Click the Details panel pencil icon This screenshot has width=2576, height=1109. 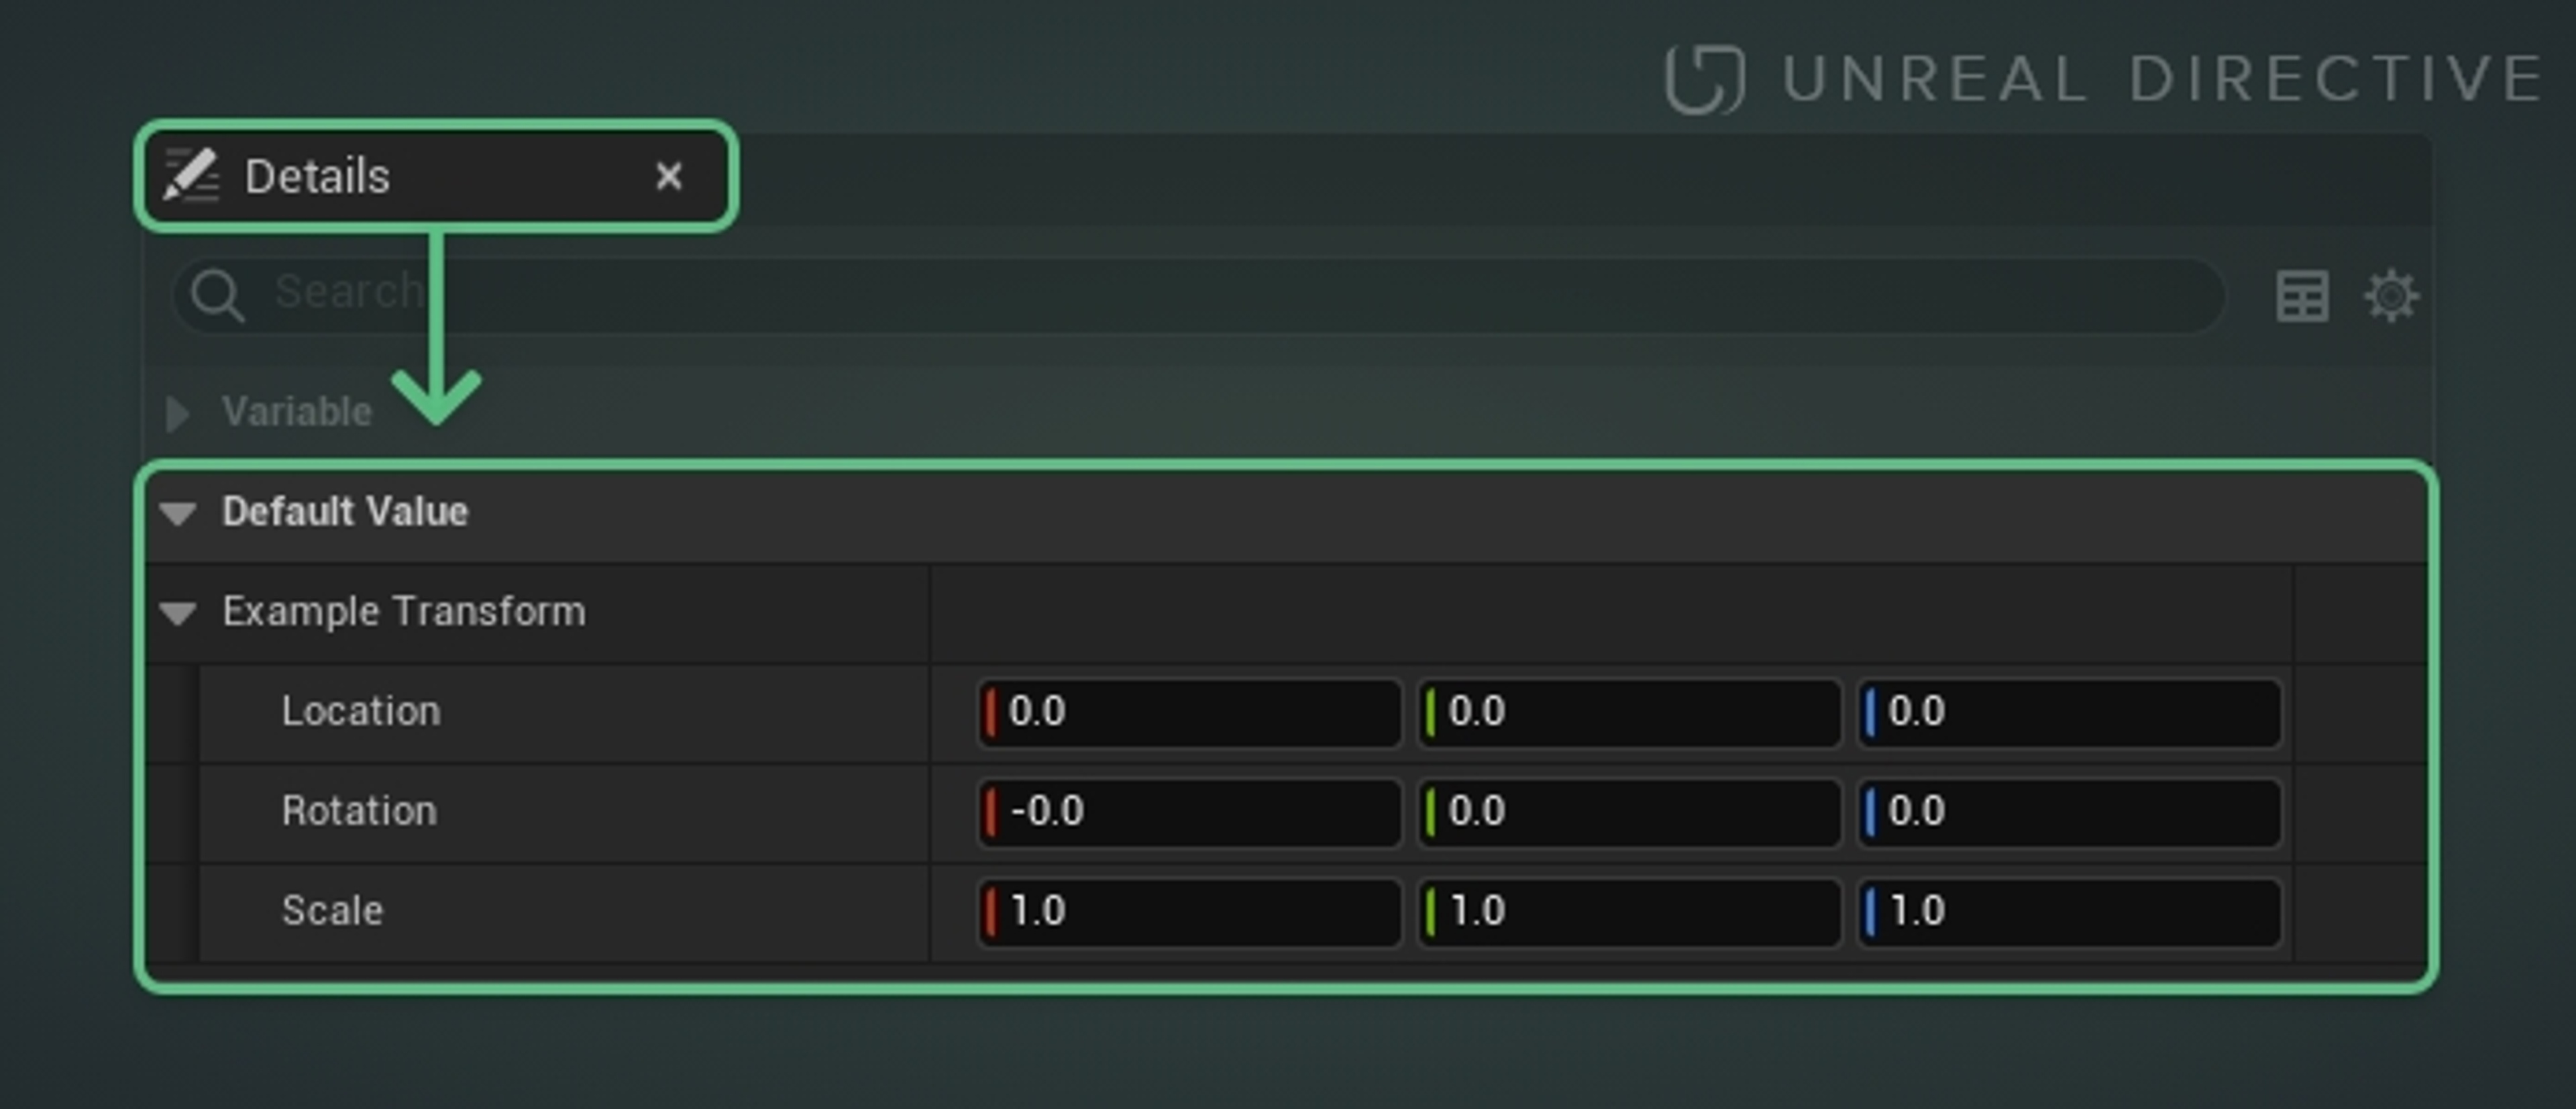(190, 176)
